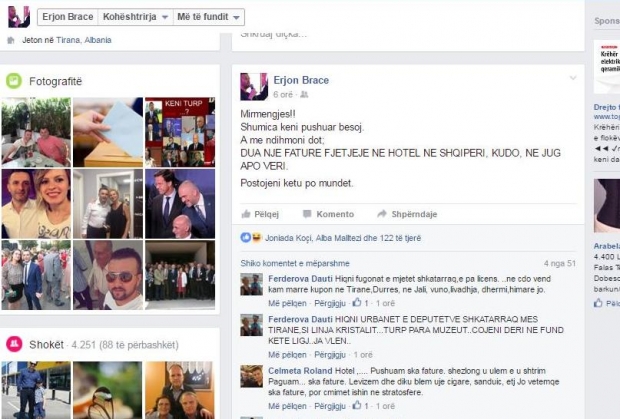Open Joniada Koçi reactor name link

point(289,238)
